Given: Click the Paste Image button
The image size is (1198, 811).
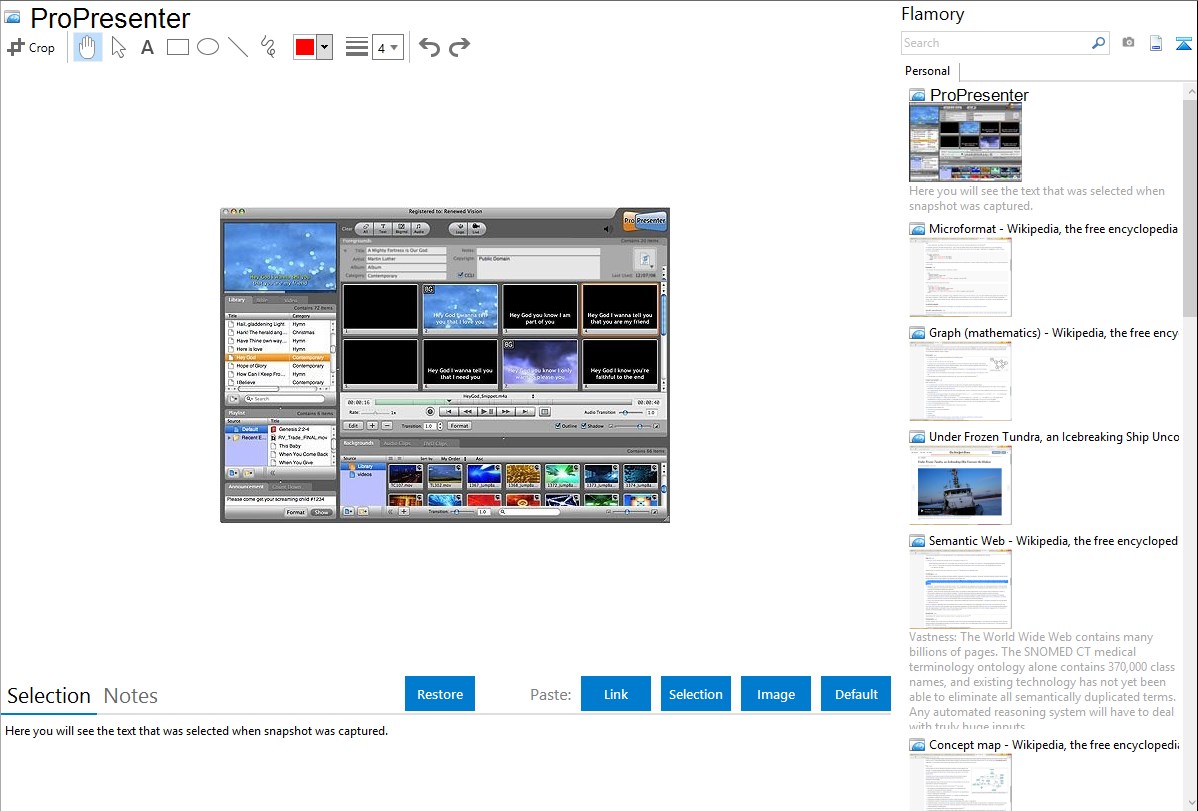Looking at the screenshot, I should point(775,693).
